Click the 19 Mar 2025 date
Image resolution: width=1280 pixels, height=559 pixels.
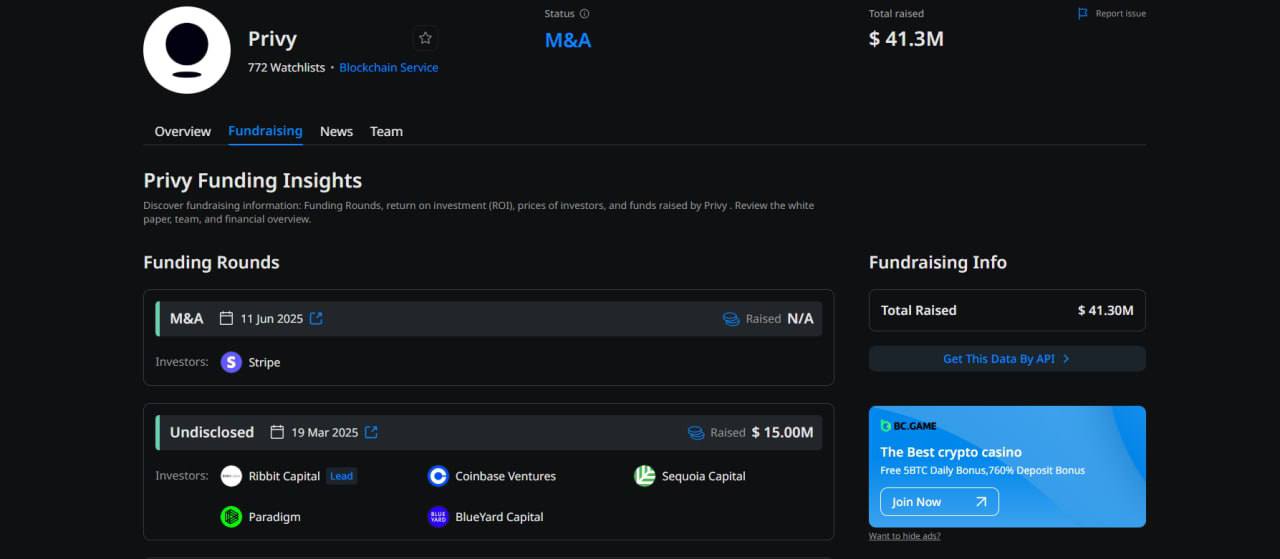(325, 433)
